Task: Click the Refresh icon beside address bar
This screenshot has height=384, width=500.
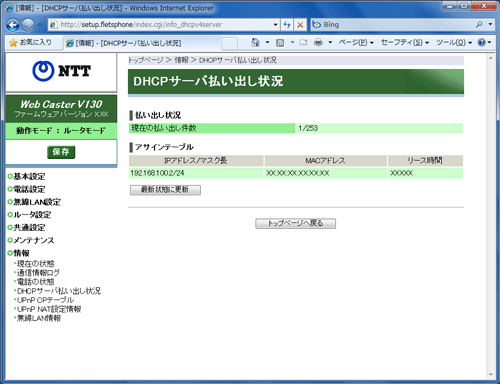Action: click(x=287, y=25)
